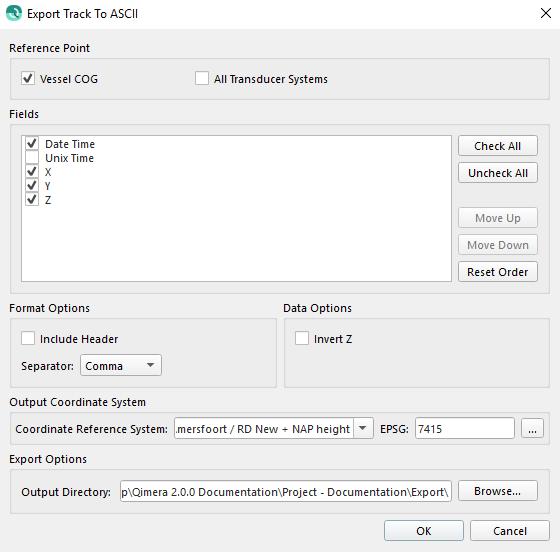560x552 pixels.
Task: Toggle the X field checkbox
Action: (x=32, y=171)
